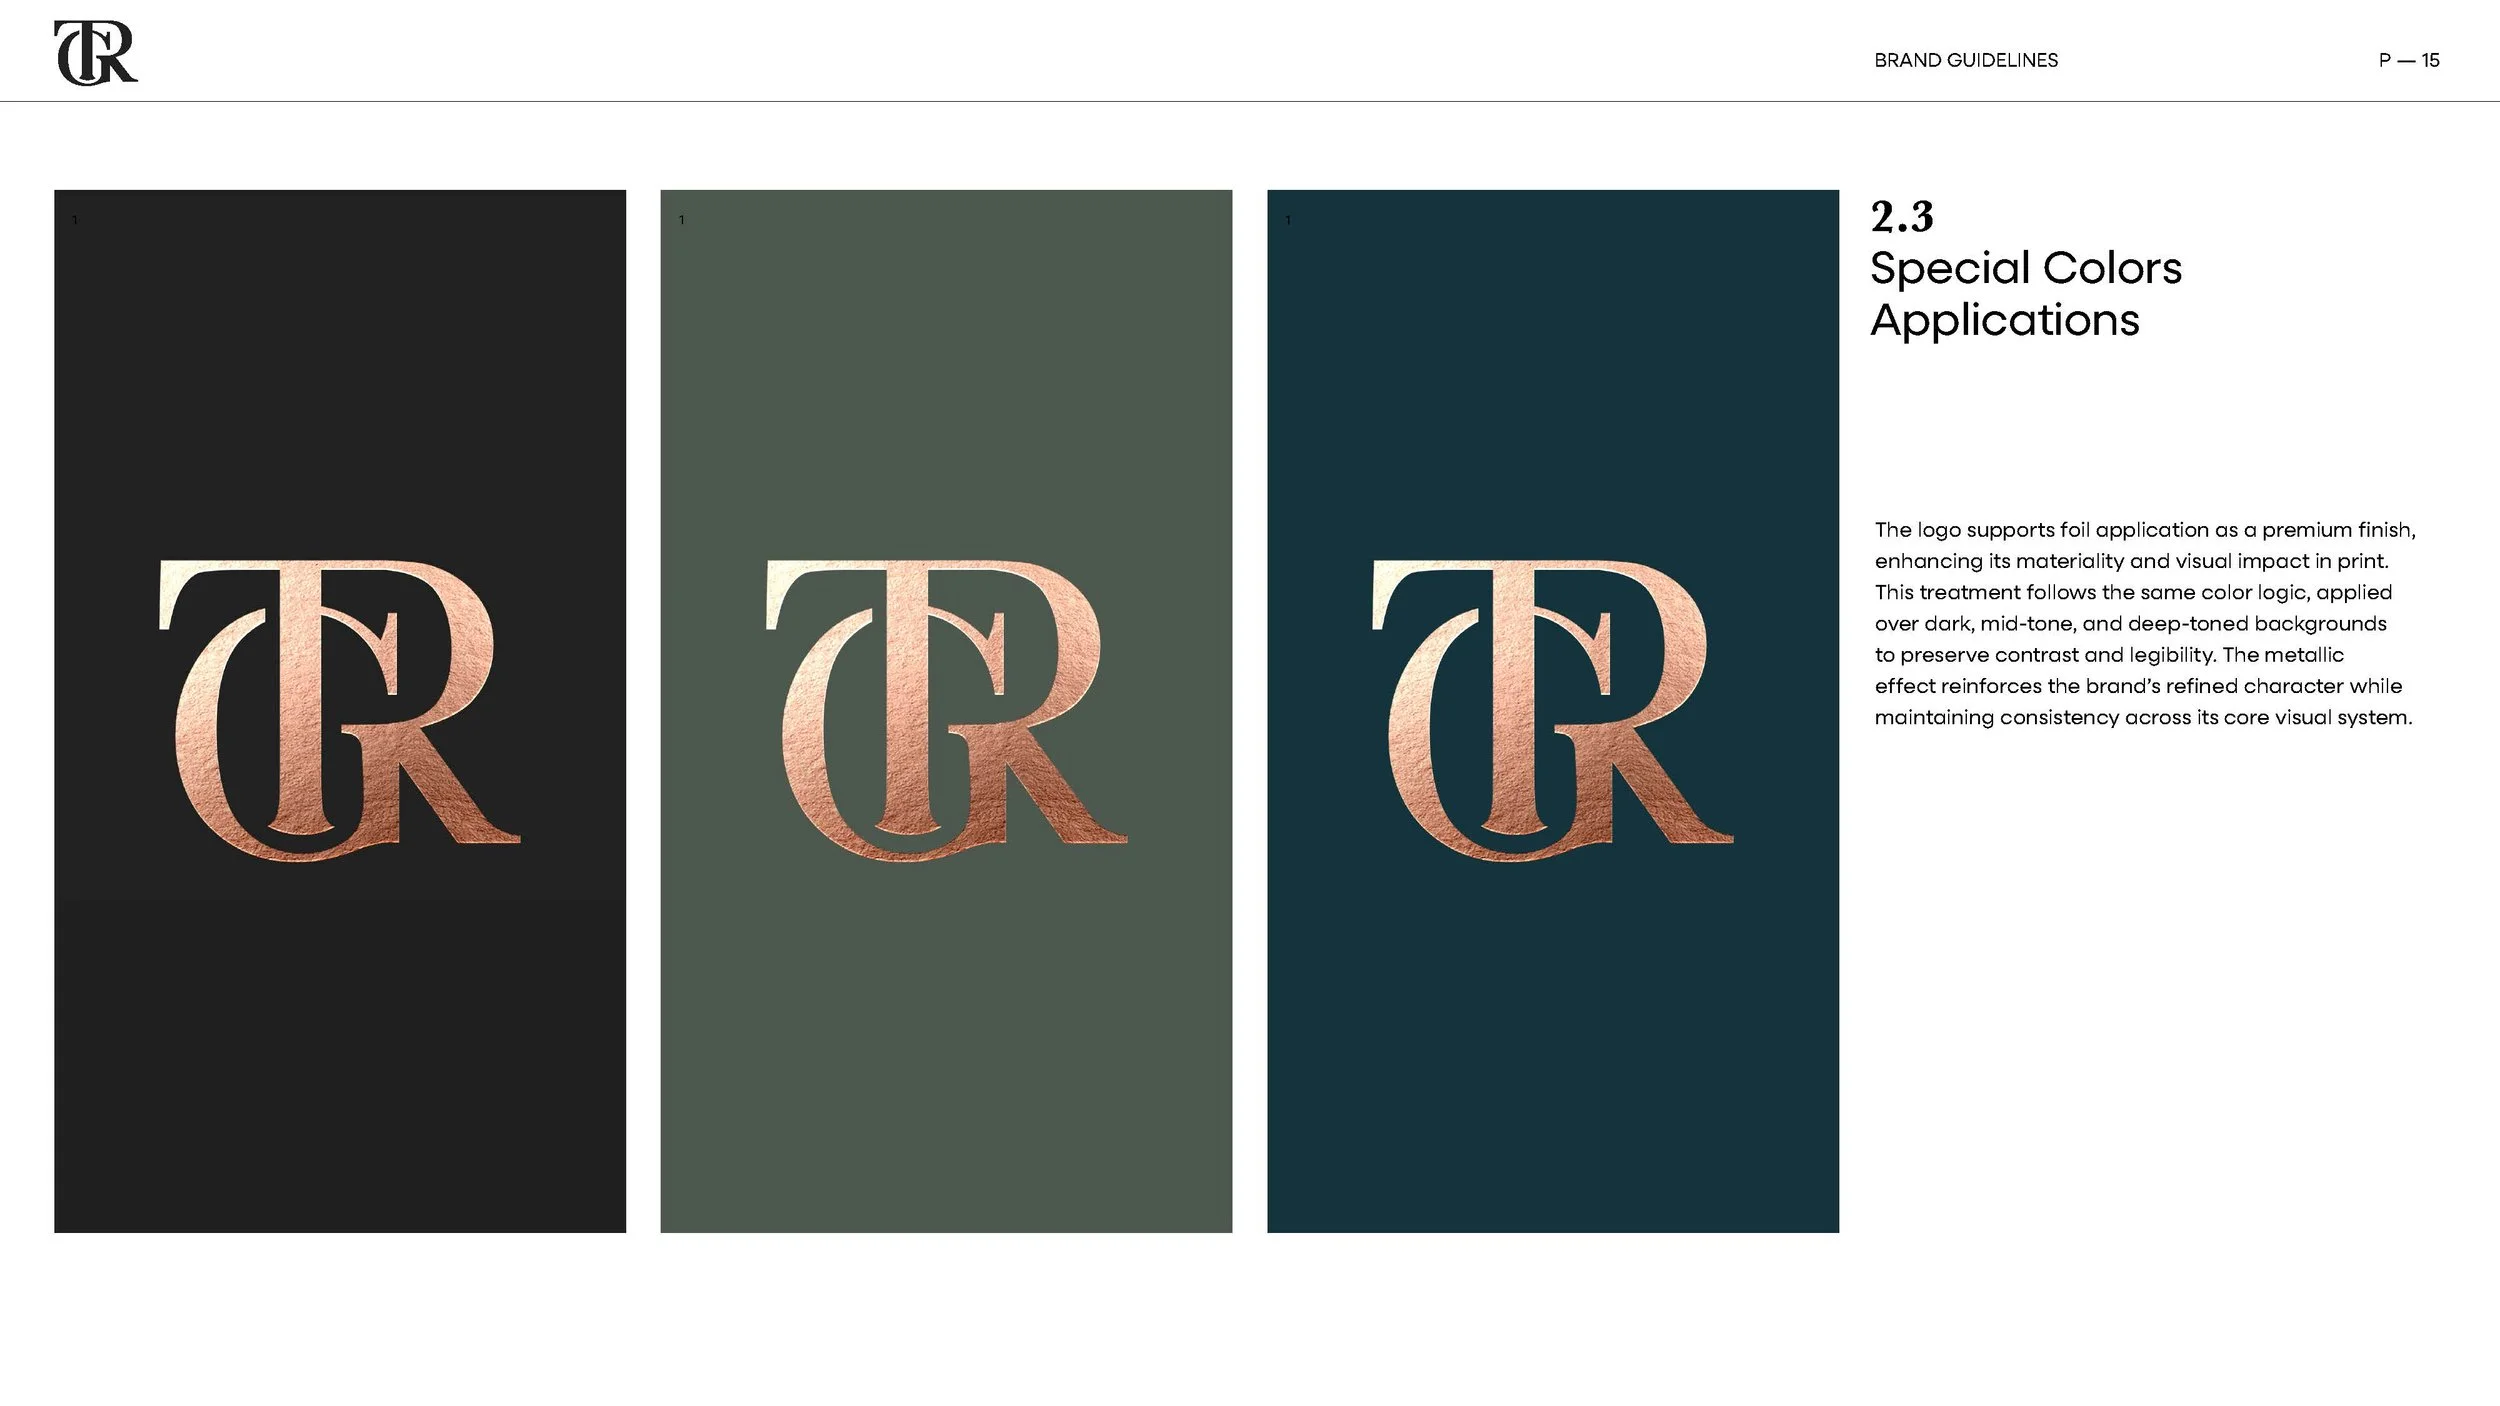2500x1406 pixels.
Task: Click the line 'over dark, mid-tone, and deep-toned backgrounds'
Action: coord(2130,623)
